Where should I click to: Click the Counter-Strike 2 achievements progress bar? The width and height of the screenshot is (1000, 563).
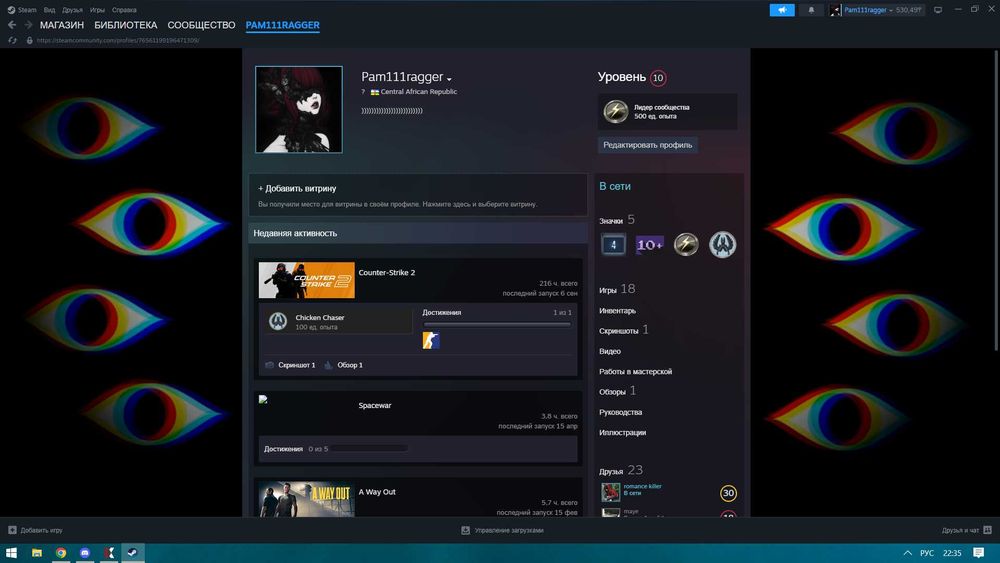click(x=497, y=325)
